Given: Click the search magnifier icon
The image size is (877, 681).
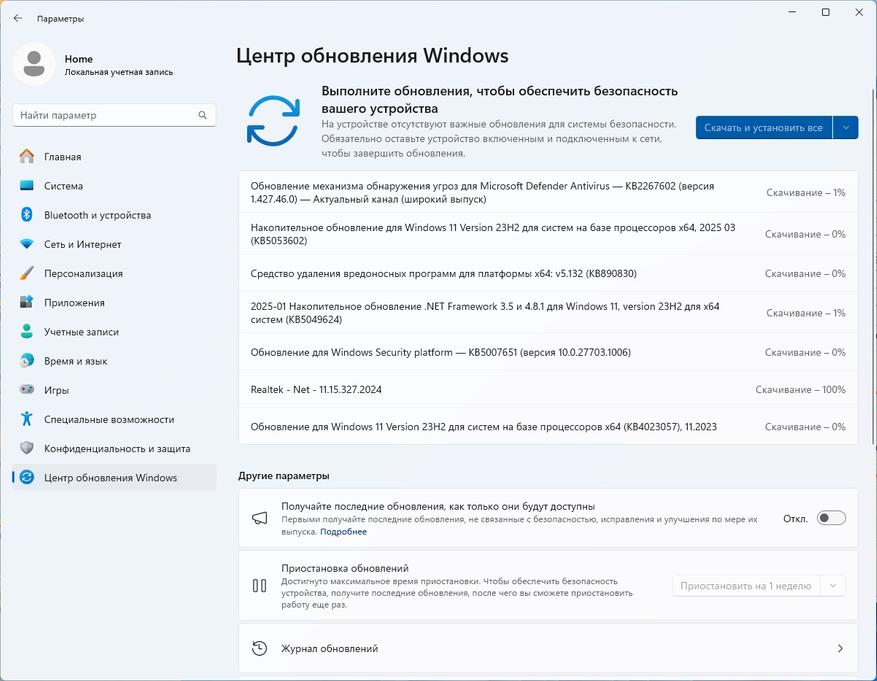Looking at the screenshot, I should click(202, 115).
